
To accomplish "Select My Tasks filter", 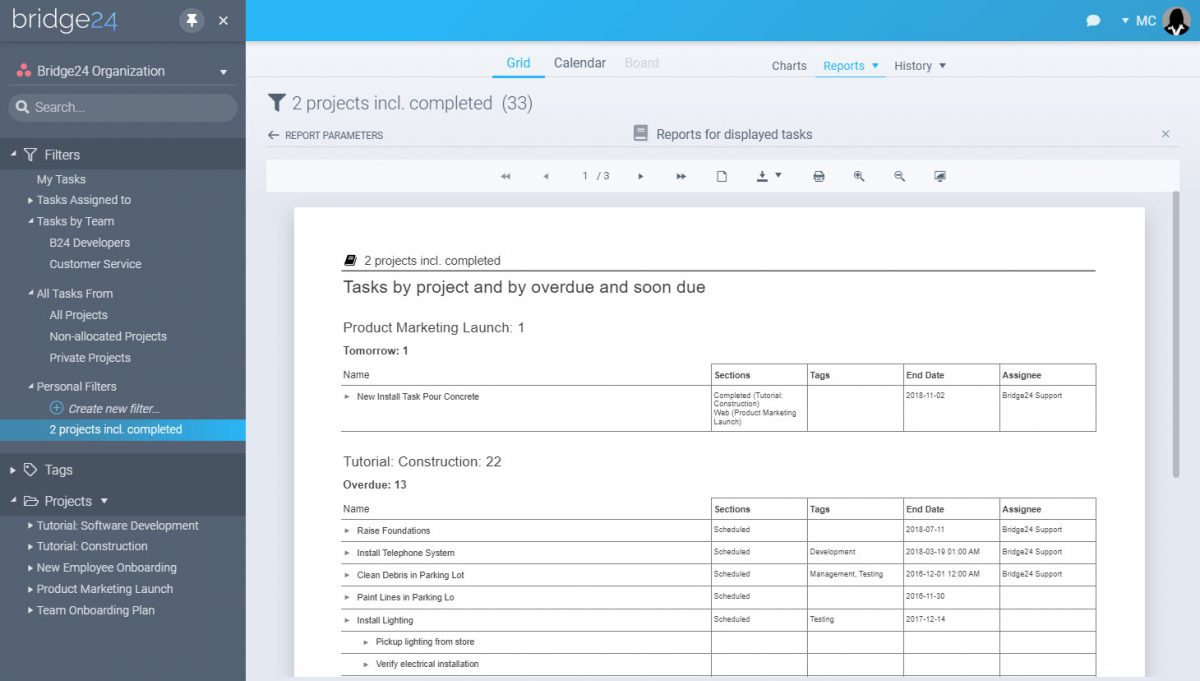I will coord(61,179).
